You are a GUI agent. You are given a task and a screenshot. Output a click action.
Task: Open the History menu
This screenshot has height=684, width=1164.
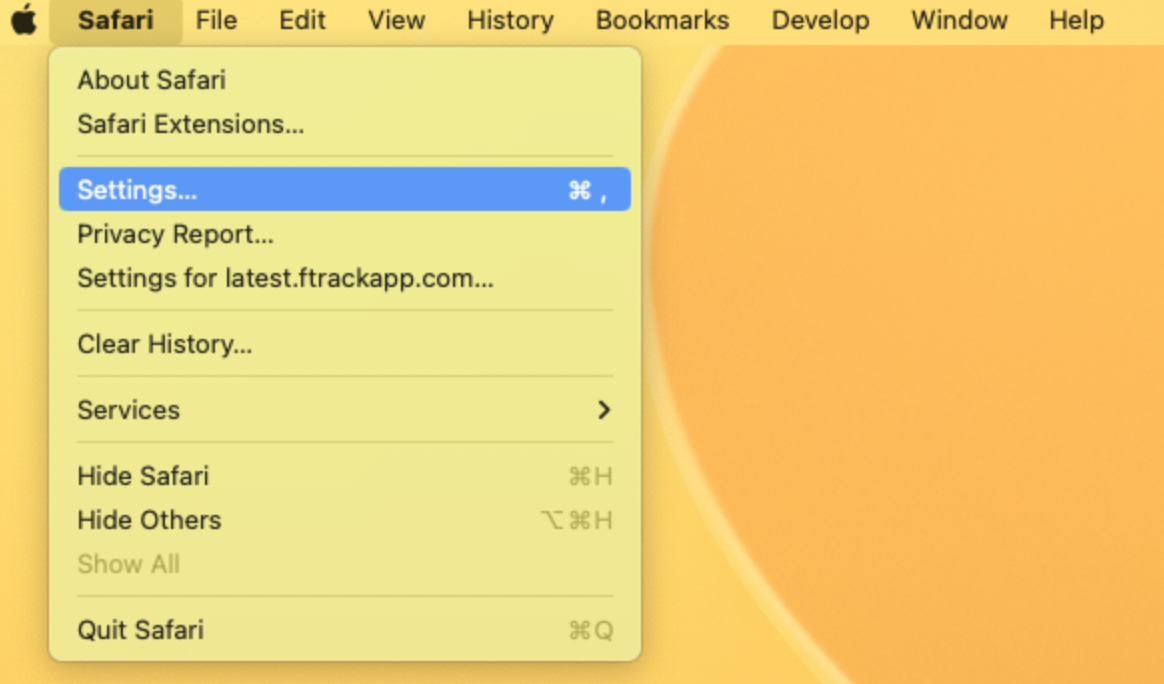click(x=510, y=20)
